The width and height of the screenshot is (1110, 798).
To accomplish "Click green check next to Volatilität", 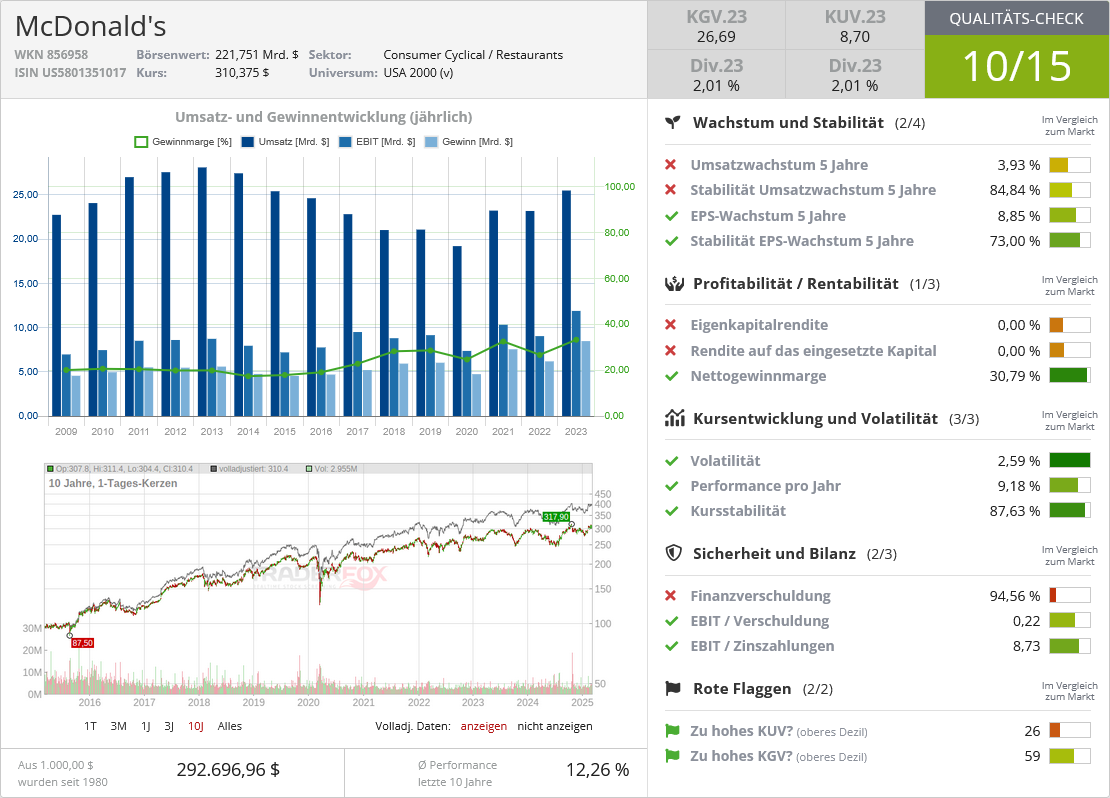I will (672, 461).
